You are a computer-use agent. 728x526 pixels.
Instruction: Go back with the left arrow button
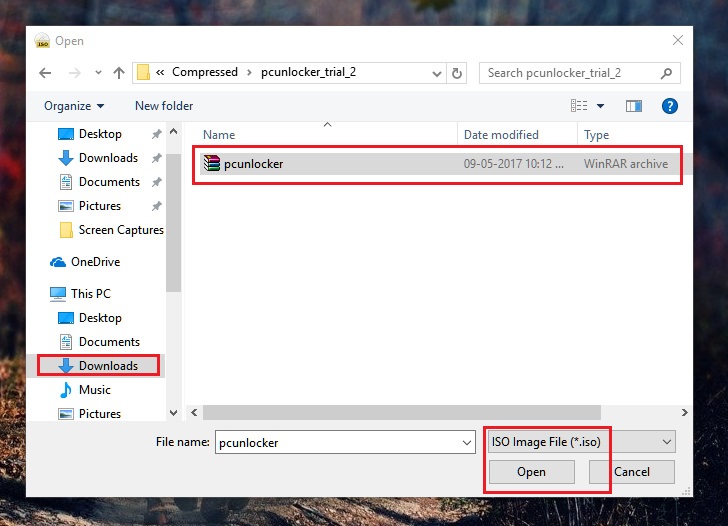[x=45, y=73]
